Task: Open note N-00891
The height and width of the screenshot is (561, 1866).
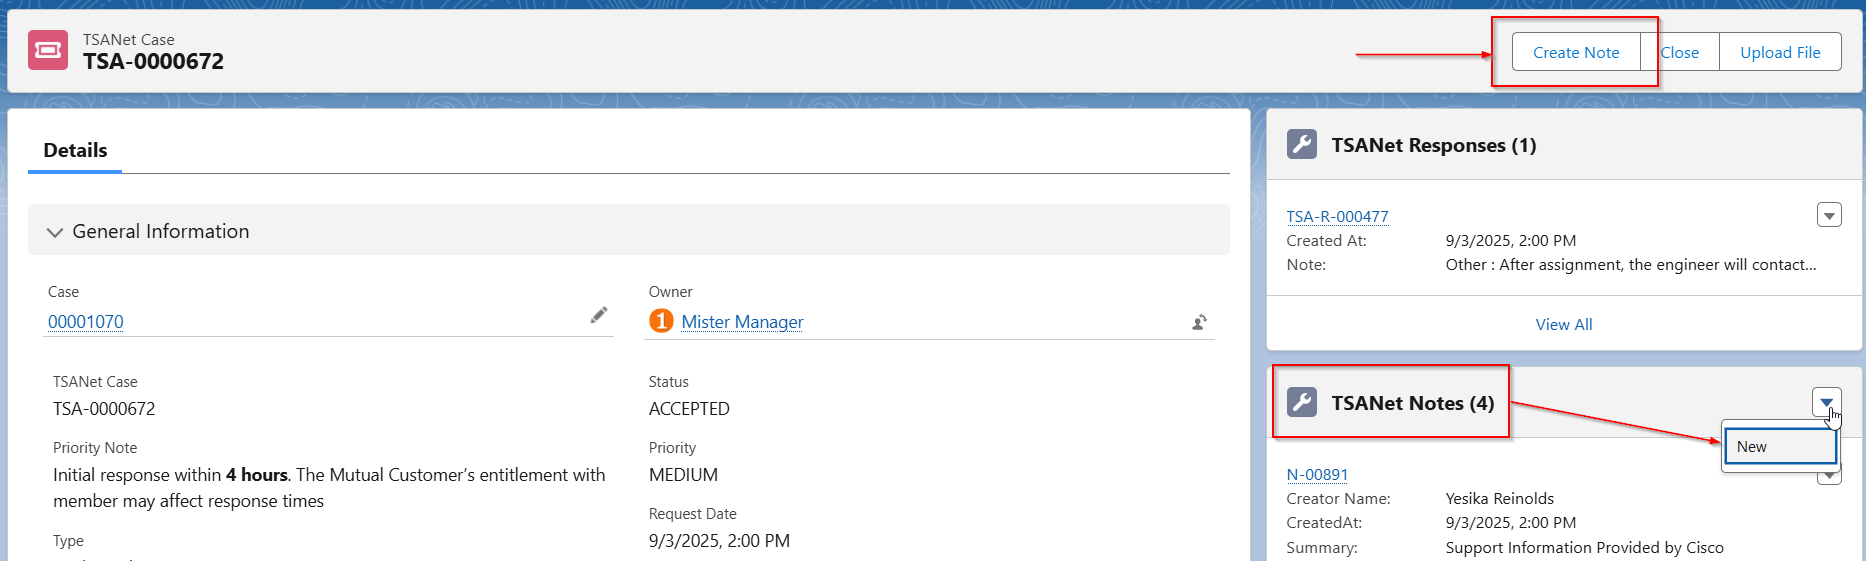Action: (1317, 475)
